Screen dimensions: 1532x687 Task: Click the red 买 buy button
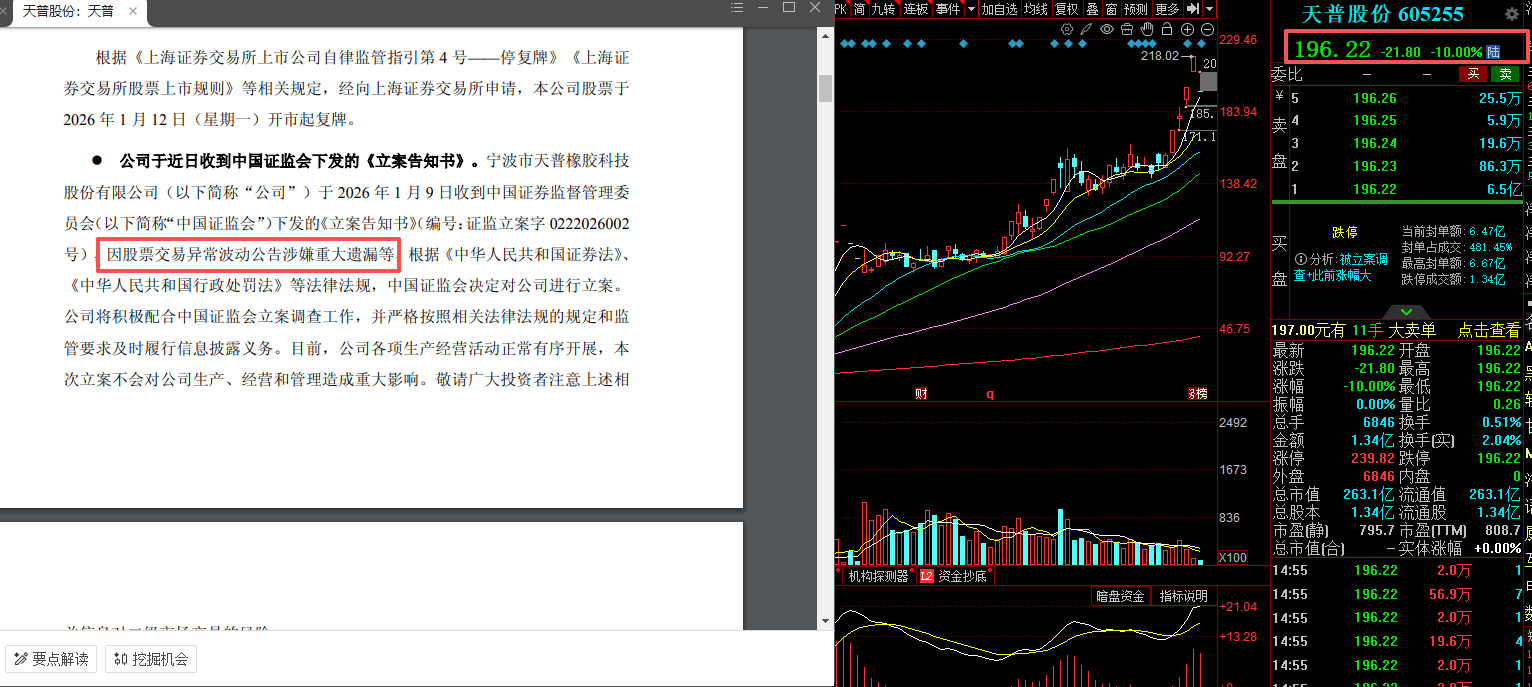pos(1472,74)
